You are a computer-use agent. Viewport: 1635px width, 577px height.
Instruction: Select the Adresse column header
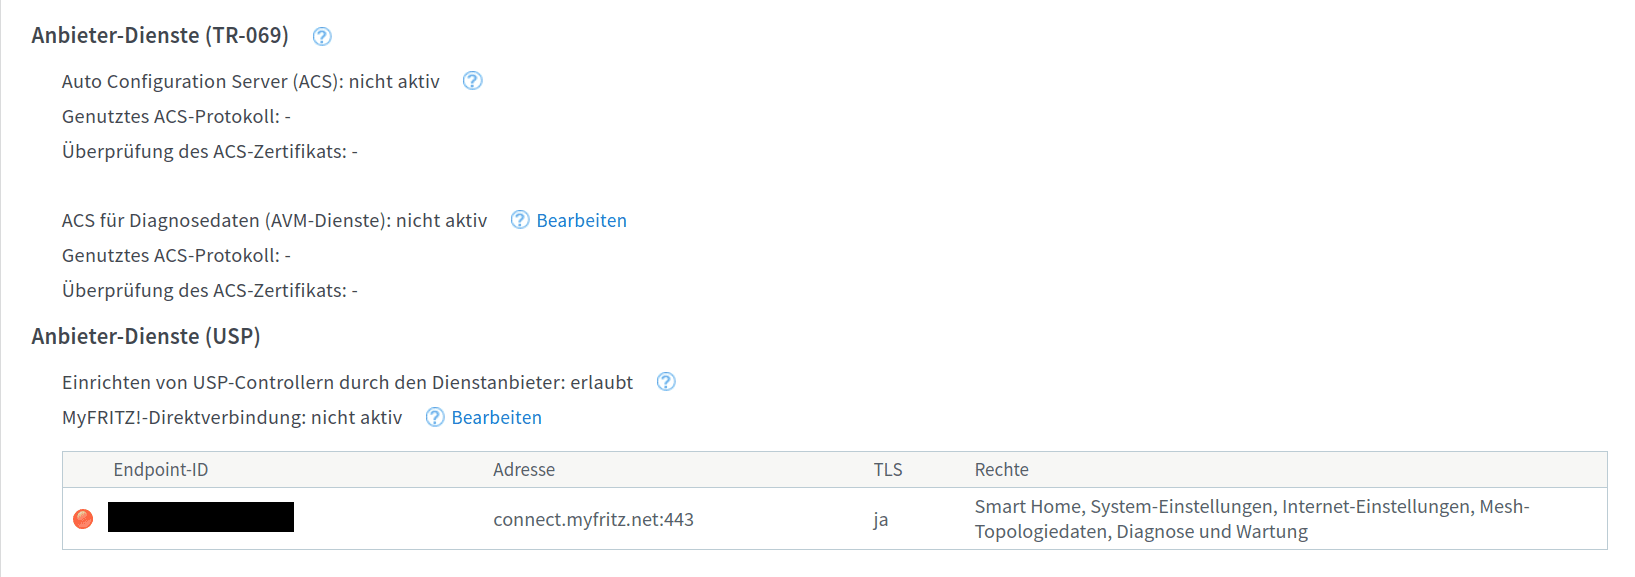524,470
